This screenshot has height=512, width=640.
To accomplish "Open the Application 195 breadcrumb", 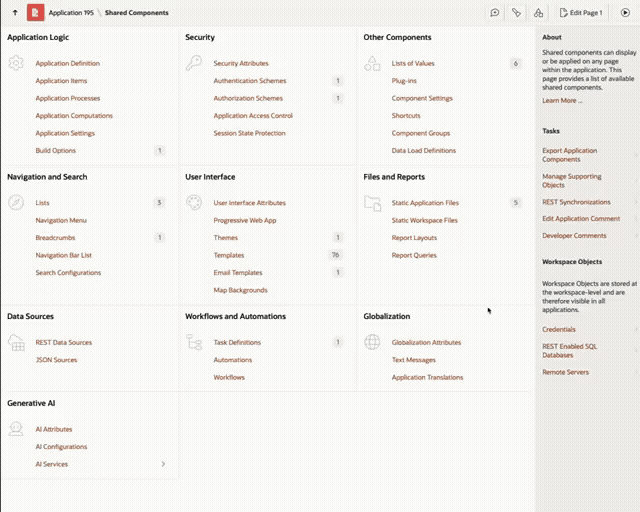I will [x=70, y=13].
